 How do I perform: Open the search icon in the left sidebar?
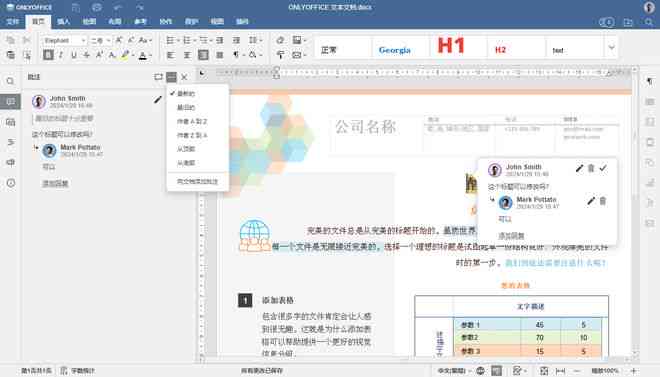[x=11, y=81]
